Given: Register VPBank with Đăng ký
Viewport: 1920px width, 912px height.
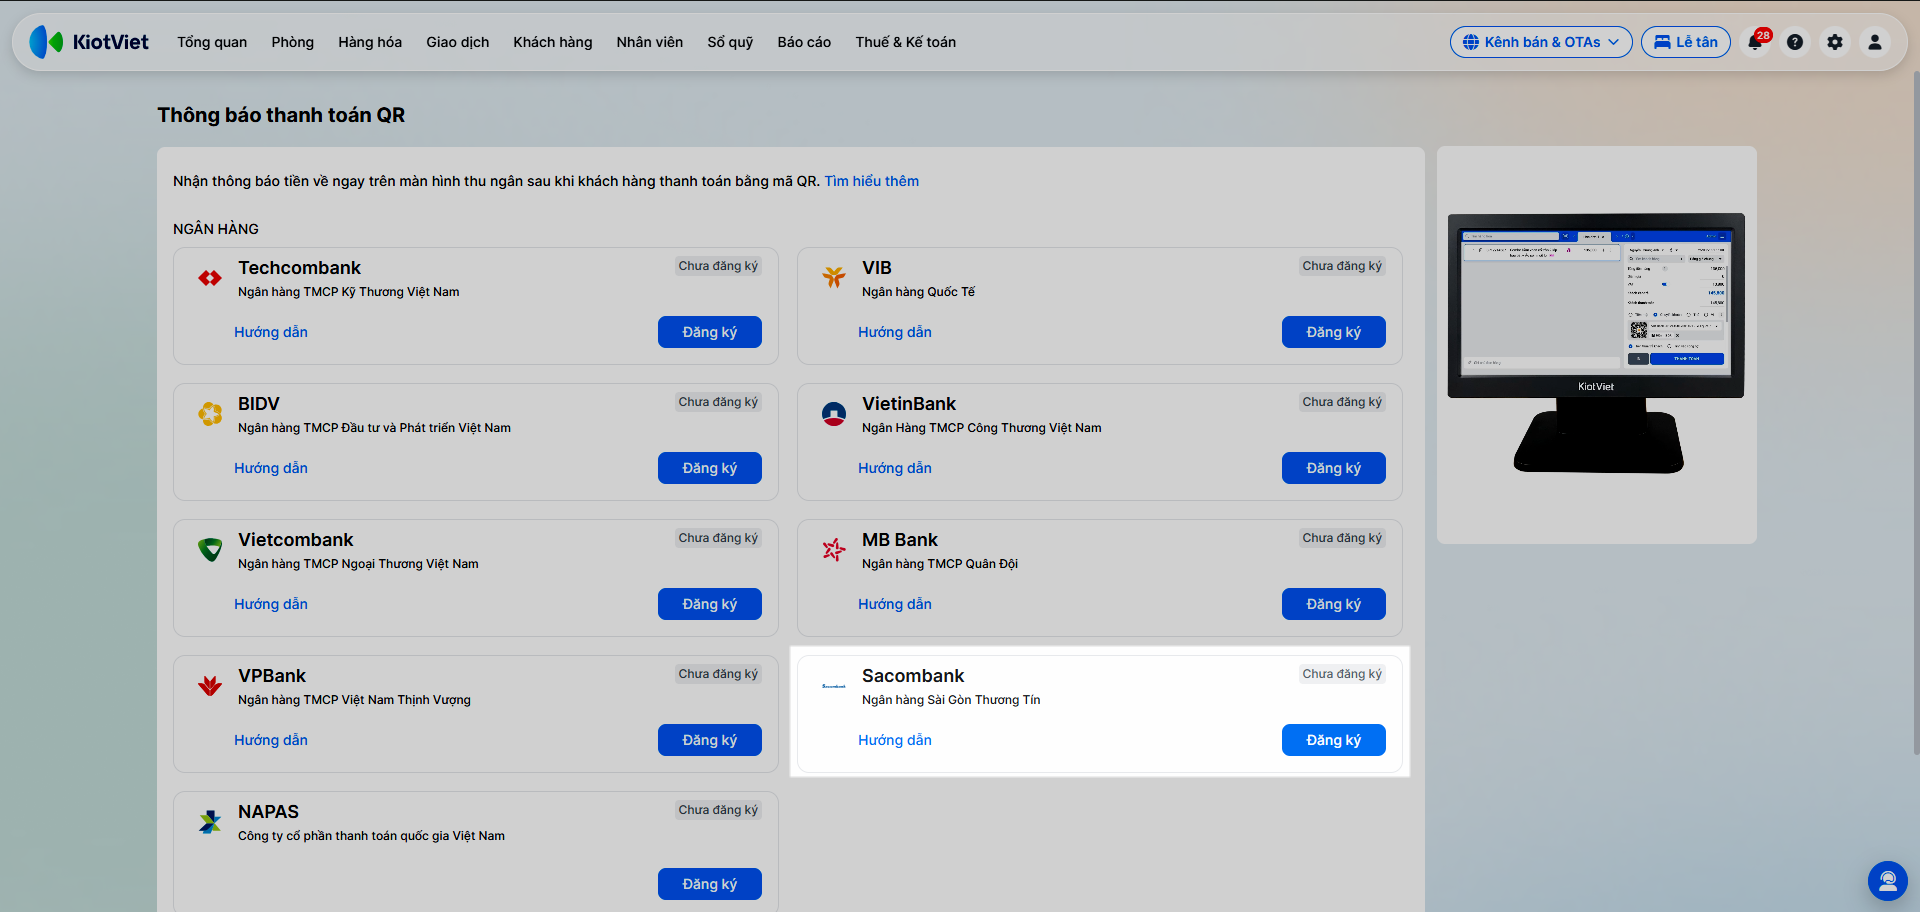Looking at the screenshot, I should coord(710,740).
